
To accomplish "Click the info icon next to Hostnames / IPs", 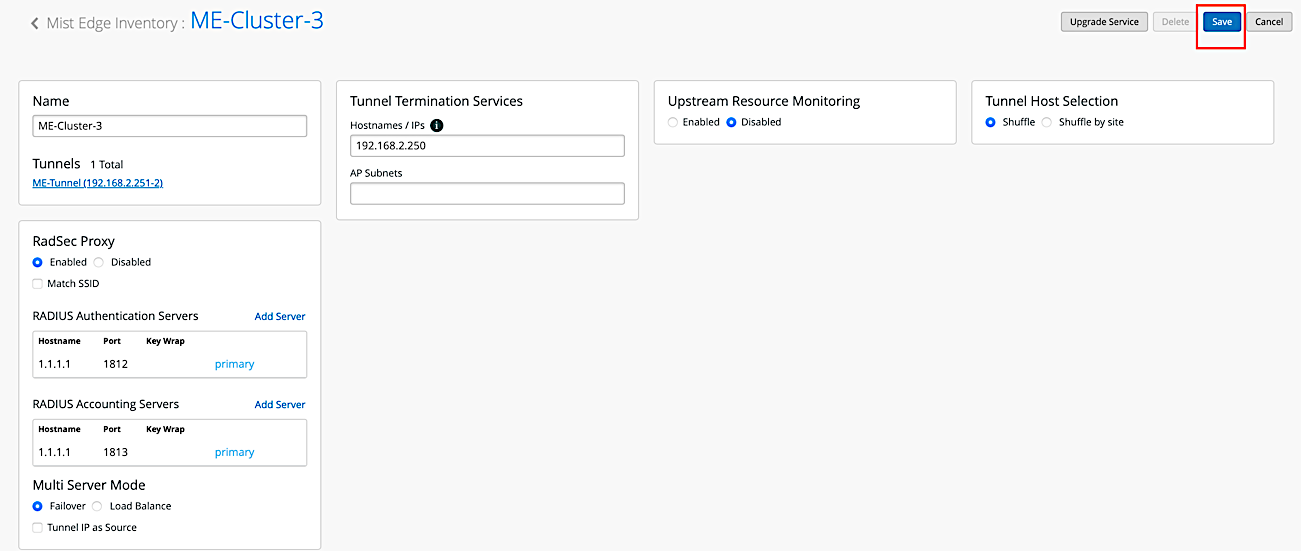I will point(436,126).
